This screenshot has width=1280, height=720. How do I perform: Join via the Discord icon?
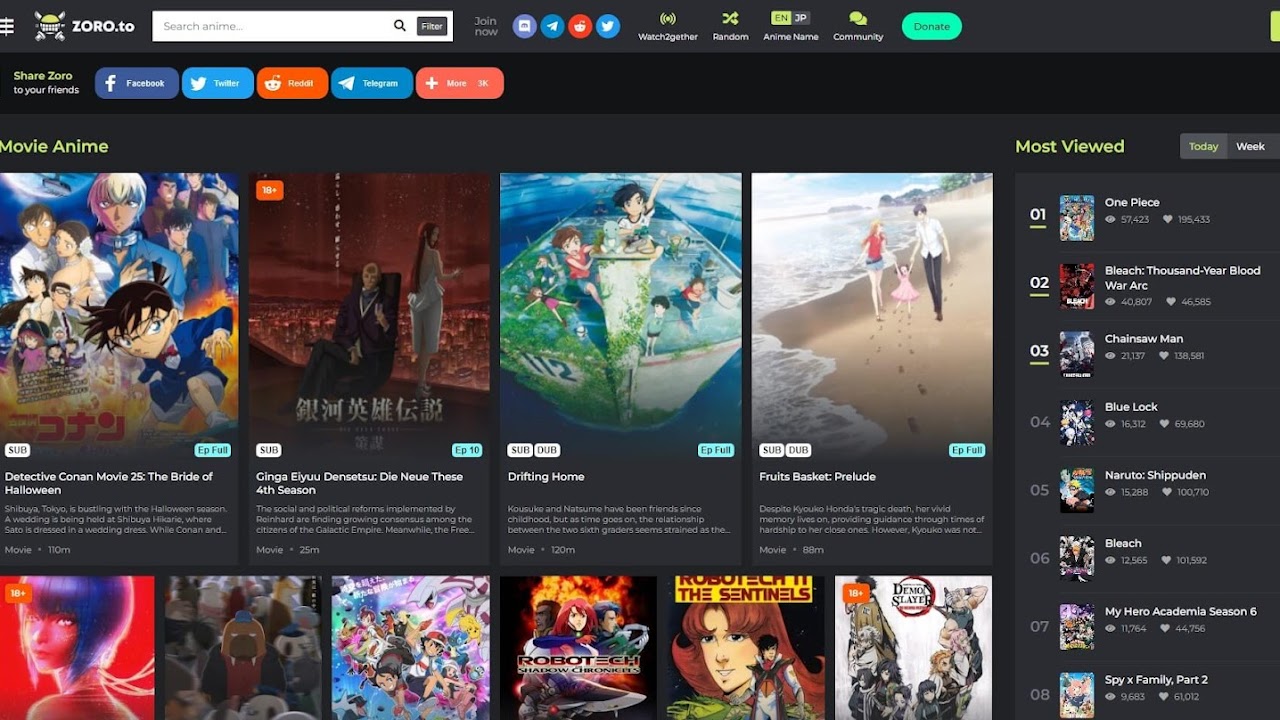pyautogui.click(x=524, y=26)
